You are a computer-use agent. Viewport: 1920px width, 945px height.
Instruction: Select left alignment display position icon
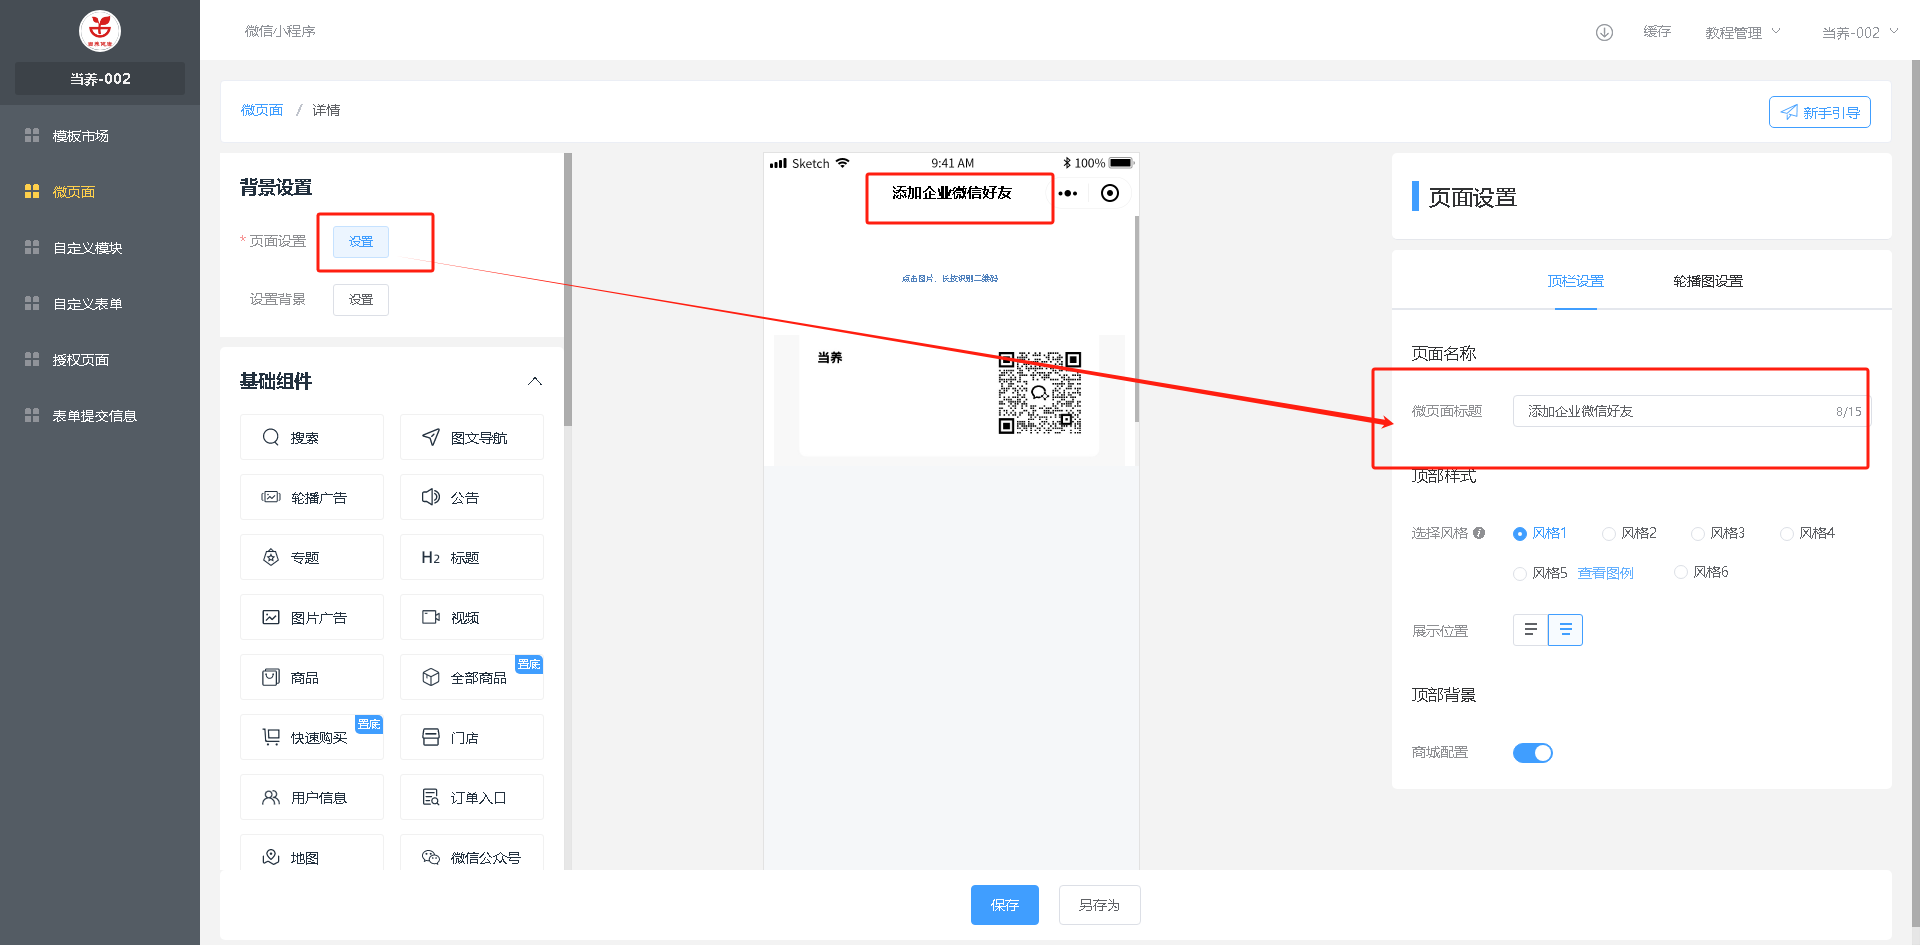tap(1530, 630)
